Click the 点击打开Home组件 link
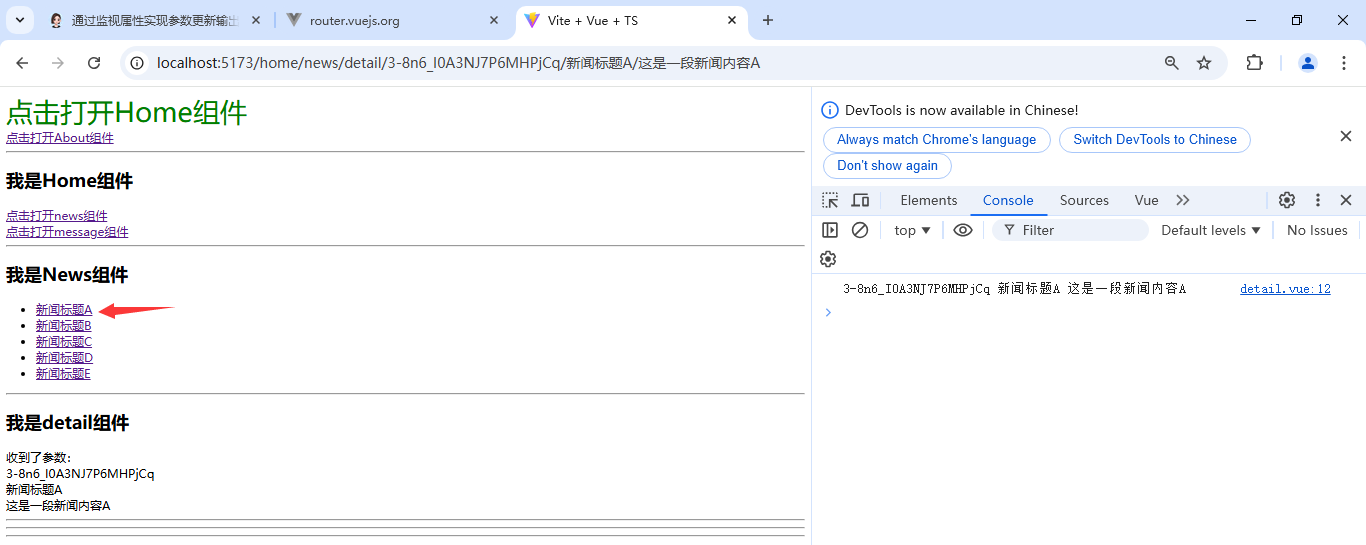 click(x=126, y=112)
